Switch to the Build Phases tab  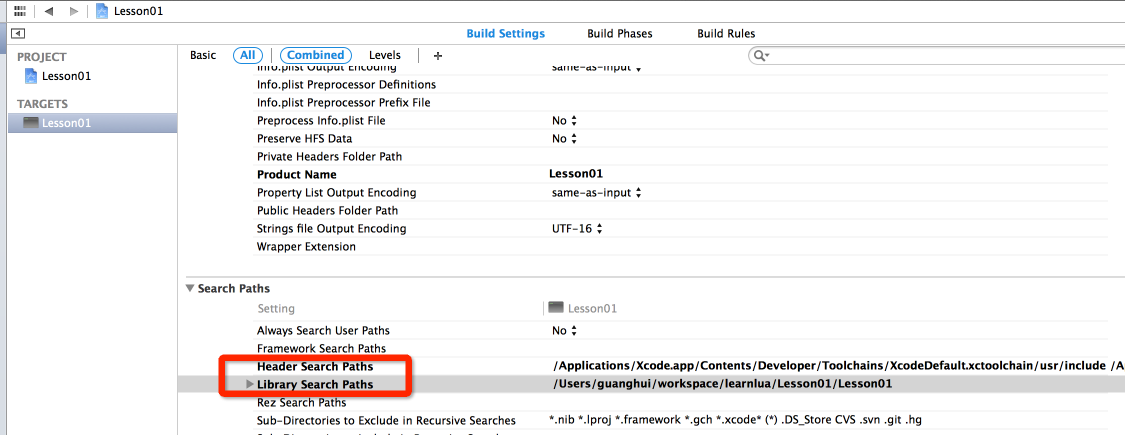pos(619,34)
